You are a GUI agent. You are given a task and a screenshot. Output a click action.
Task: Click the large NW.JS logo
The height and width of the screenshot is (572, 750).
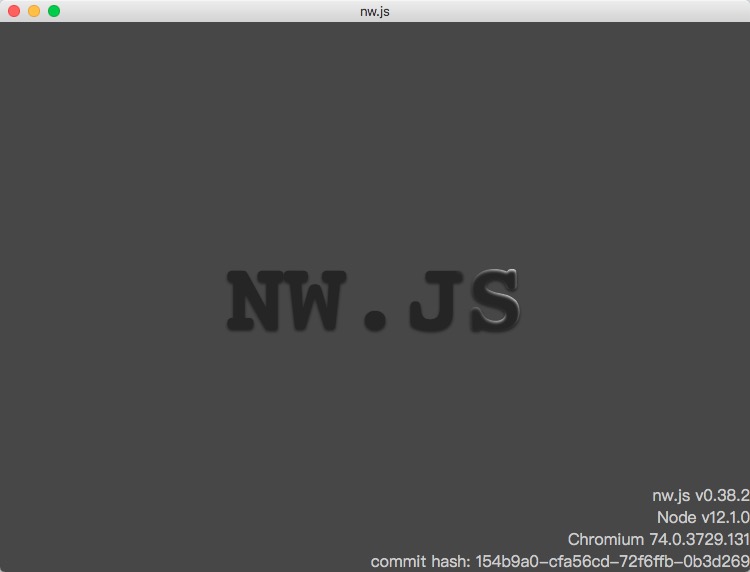point(374,301)
